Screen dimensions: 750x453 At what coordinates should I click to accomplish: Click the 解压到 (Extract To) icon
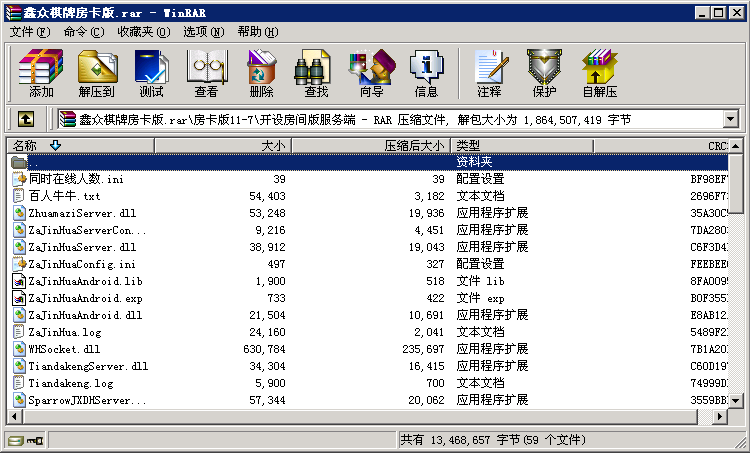[97, 74]
